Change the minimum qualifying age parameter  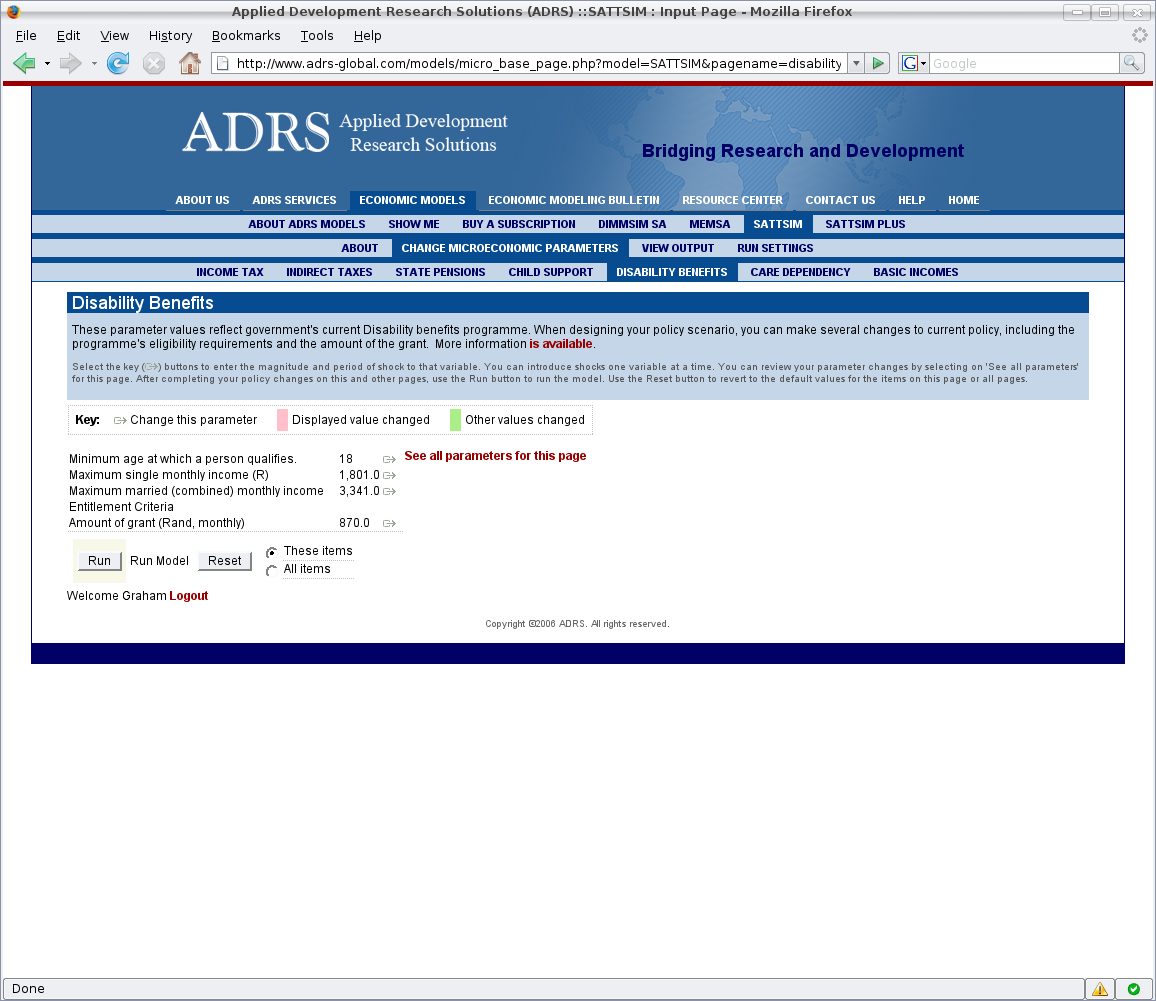[389, 459]
